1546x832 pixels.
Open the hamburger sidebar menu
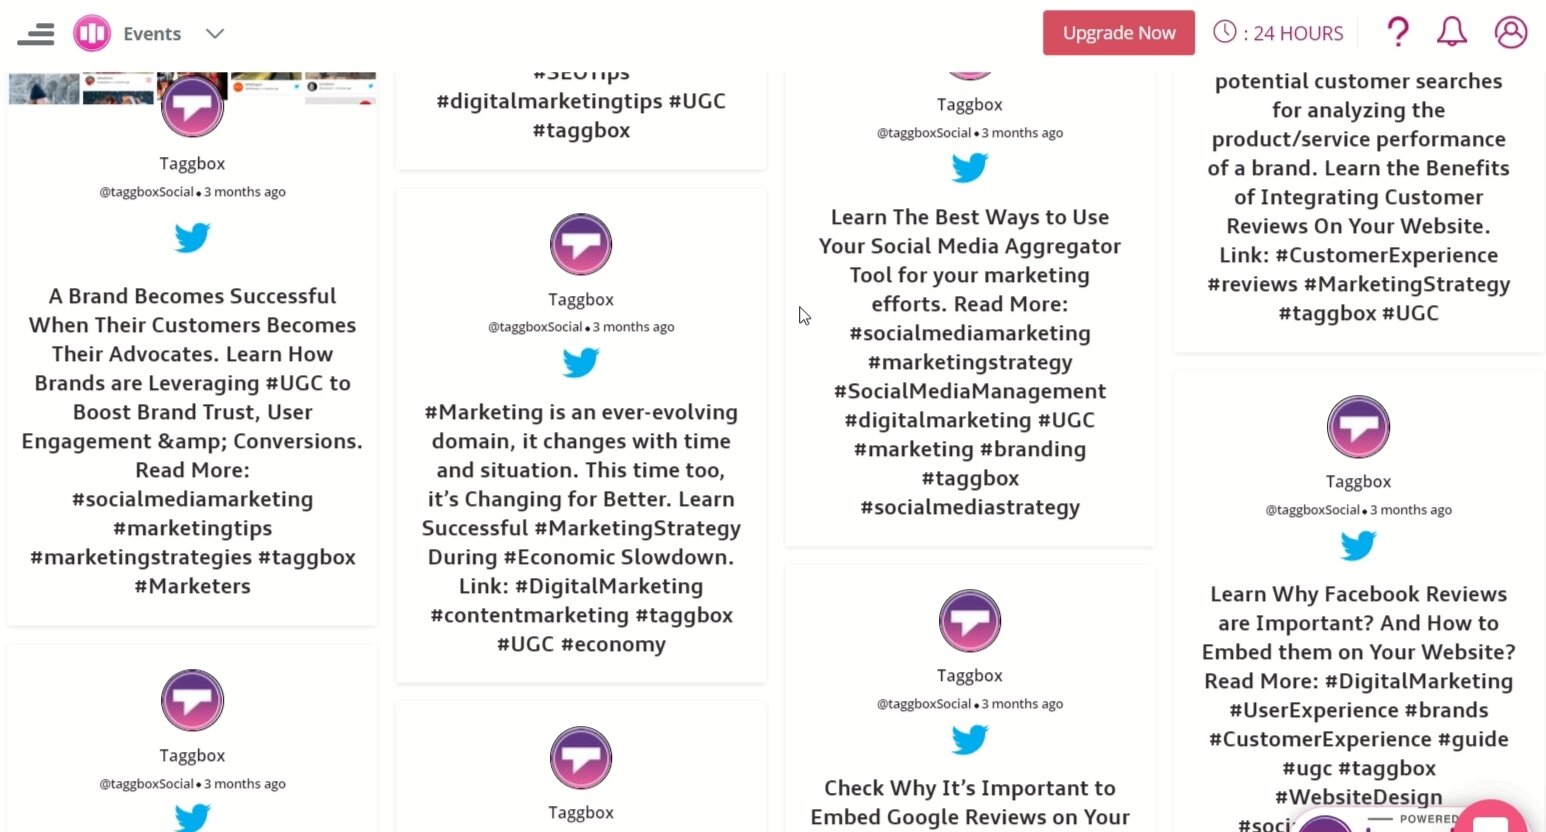[x=36, y=34]
